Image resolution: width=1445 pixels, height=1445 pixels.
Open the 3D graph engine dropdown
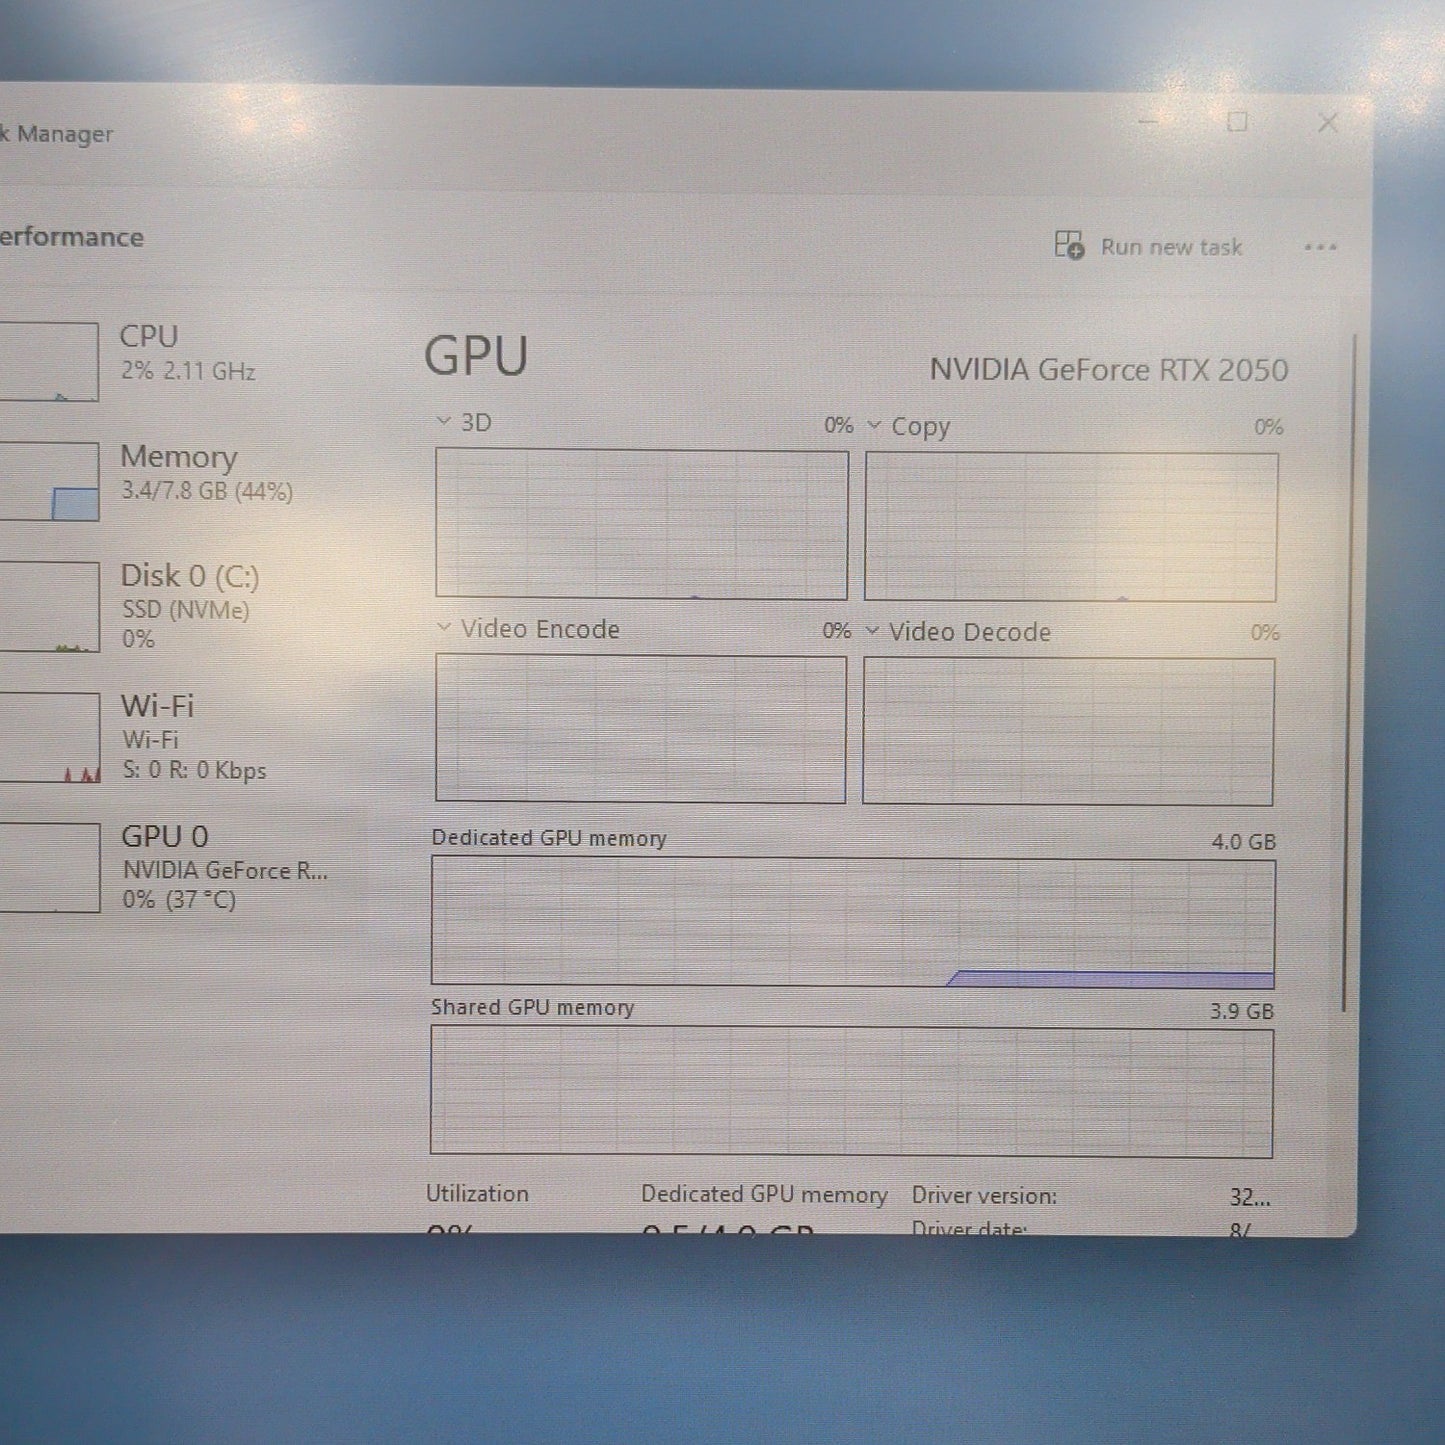[444, 421]
